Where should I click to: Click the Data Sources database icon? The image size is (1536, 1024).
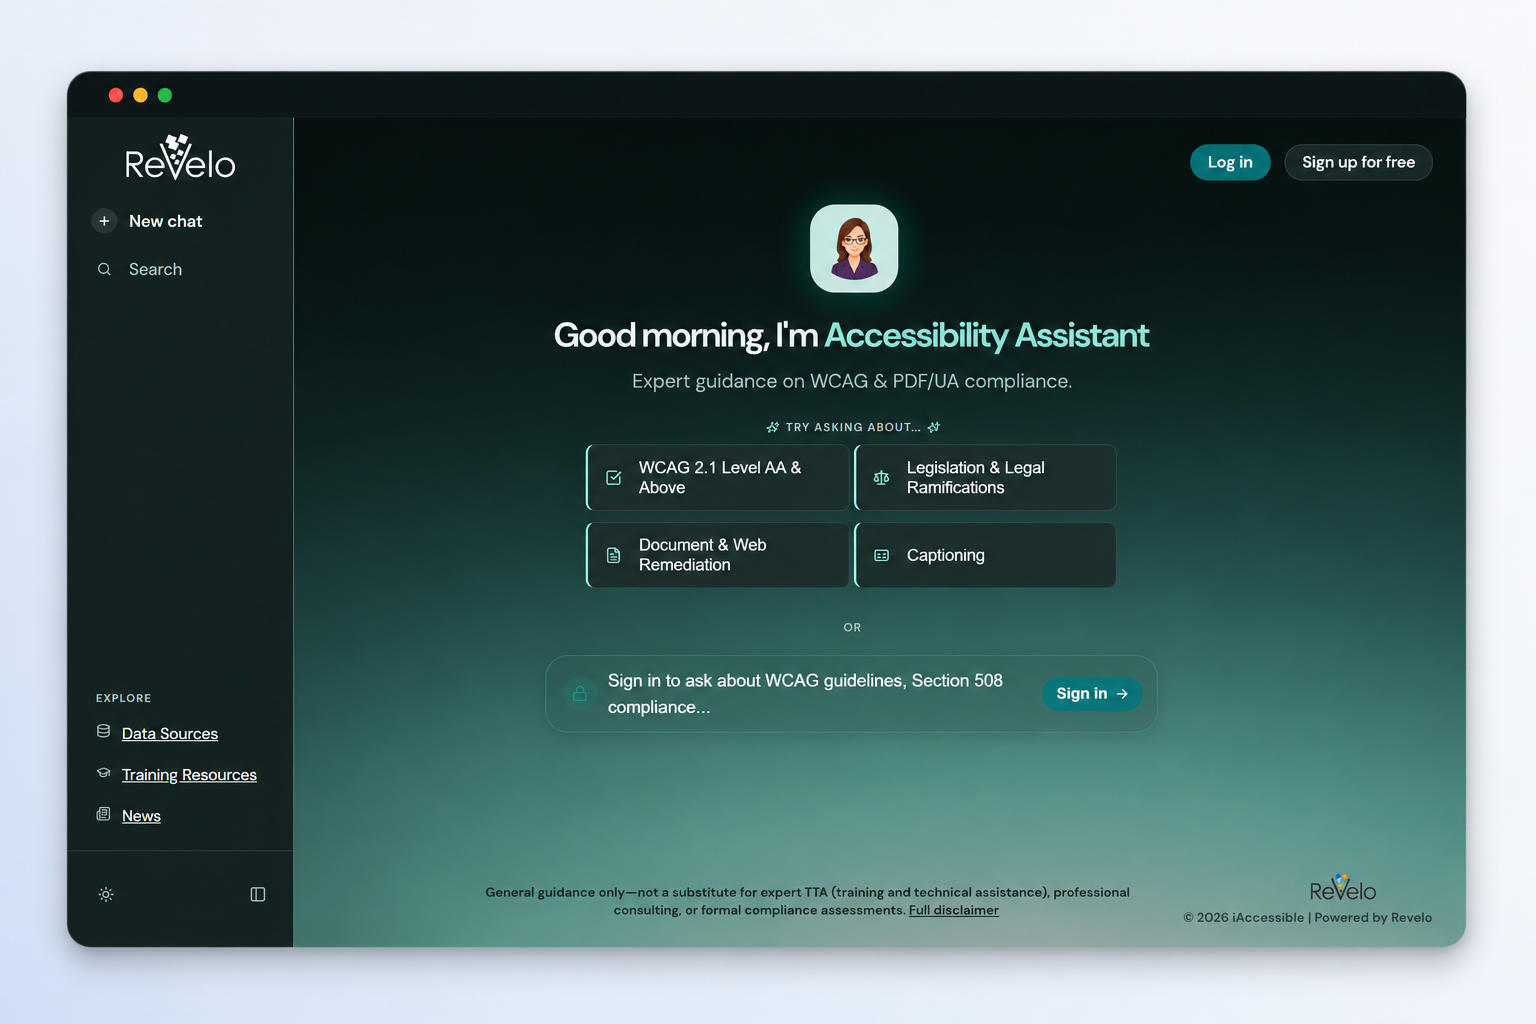103,732
